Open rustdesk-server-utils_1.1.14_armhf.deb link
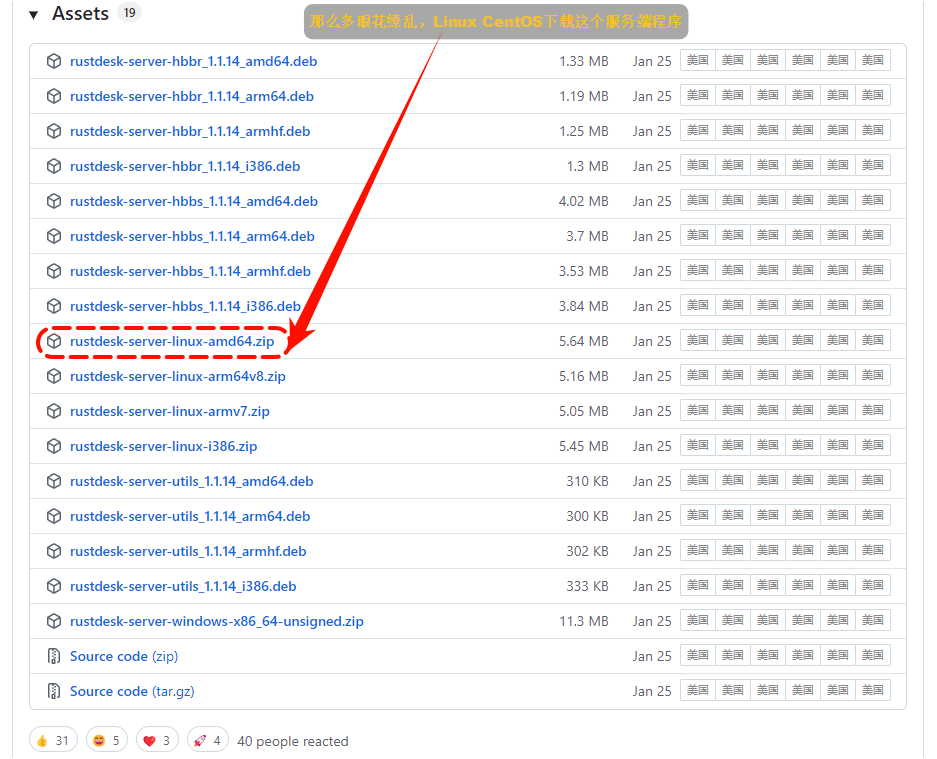Screen dimensions: 937x759 pos(188,551)
